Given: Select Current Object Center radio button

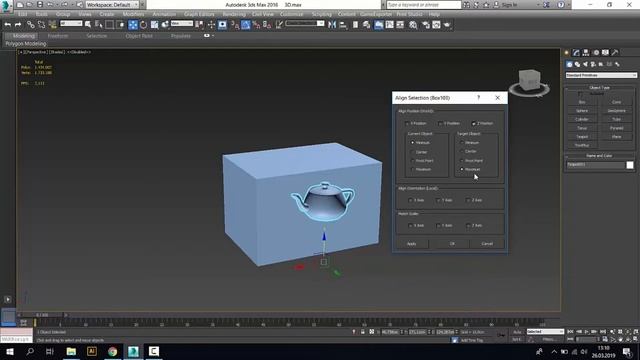Looking at the screenshot, I should pos(413,152).
